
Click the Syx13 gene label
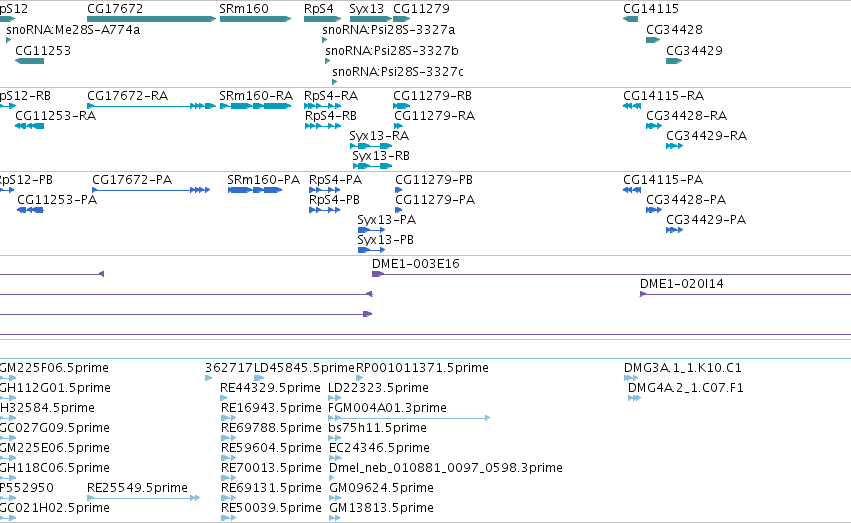point(366,9)
